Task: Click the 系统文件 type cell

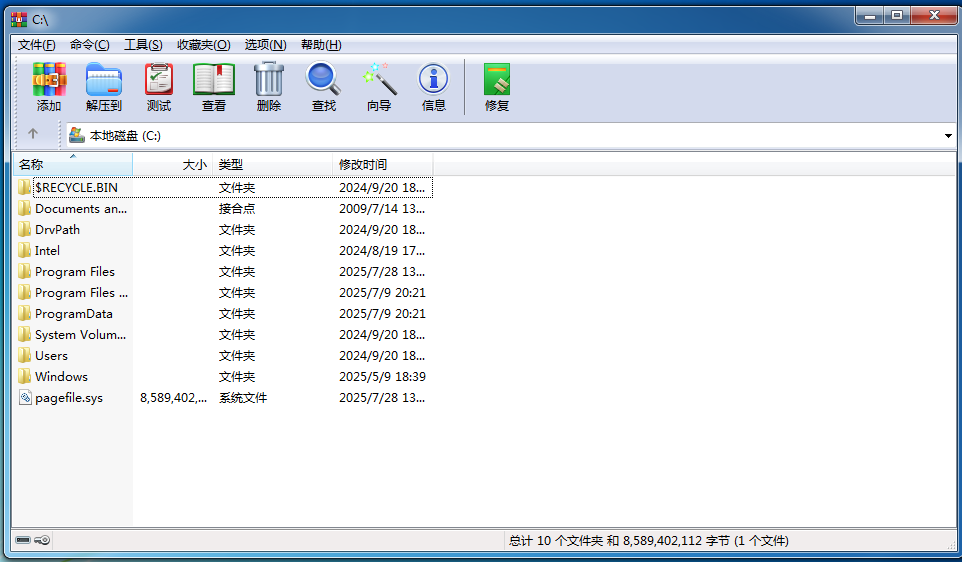Action: pyautogui.click(x=243, y=398)
